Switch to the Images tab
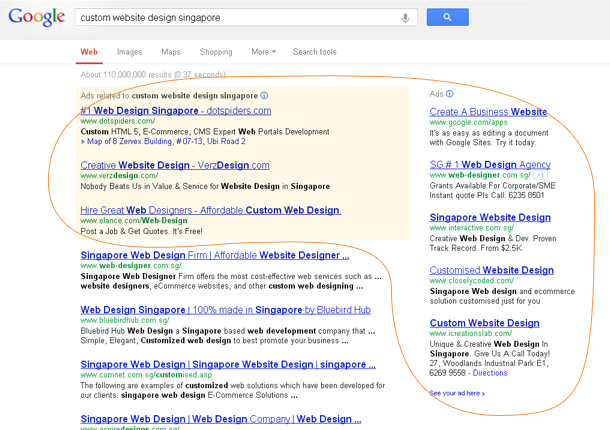Image resolution: width=610 pixels, height=430 pixels. [x=129, y=52]
